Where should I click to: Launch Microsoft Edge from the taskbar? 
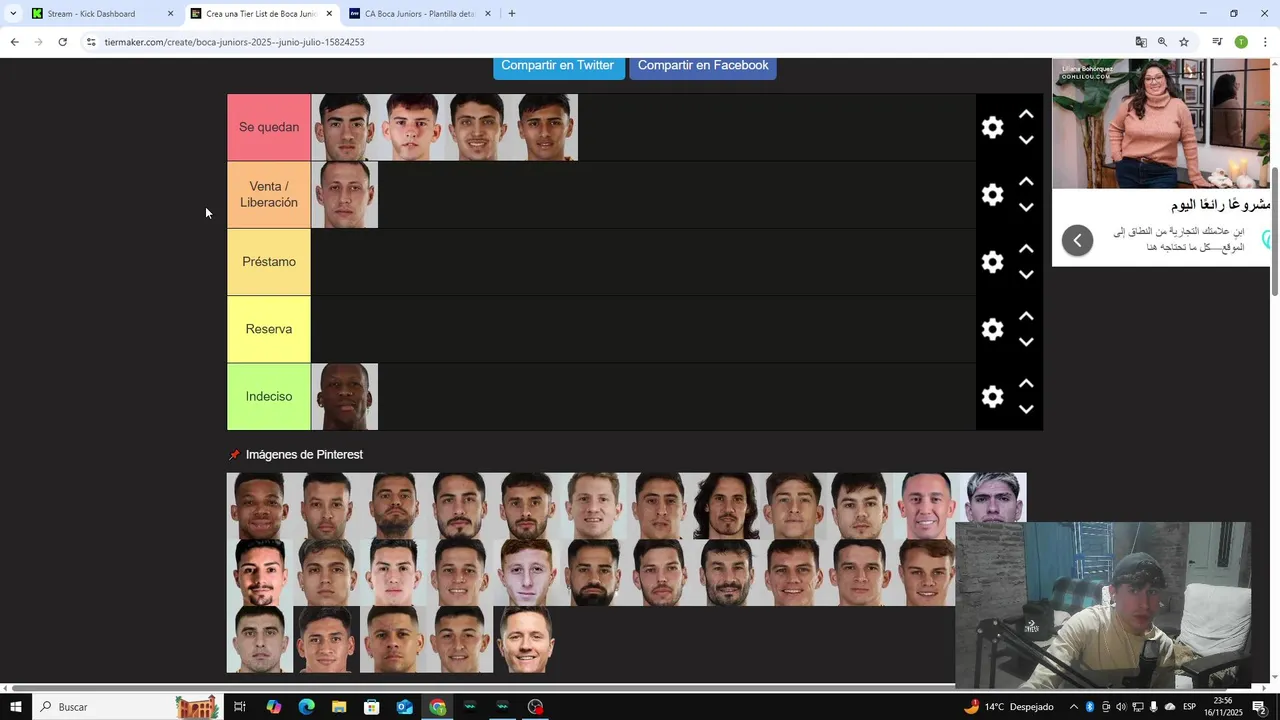(x=306, y=707)
